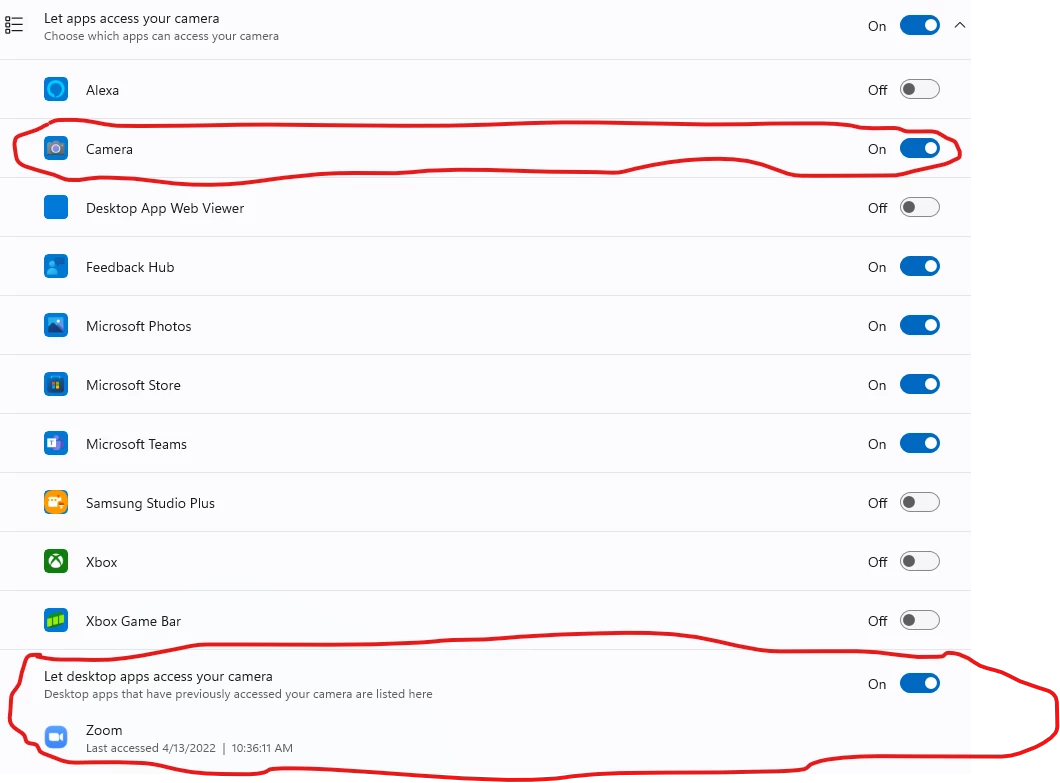
Task: Disable Microsoft Store camera access
Action: pos(919,384)
